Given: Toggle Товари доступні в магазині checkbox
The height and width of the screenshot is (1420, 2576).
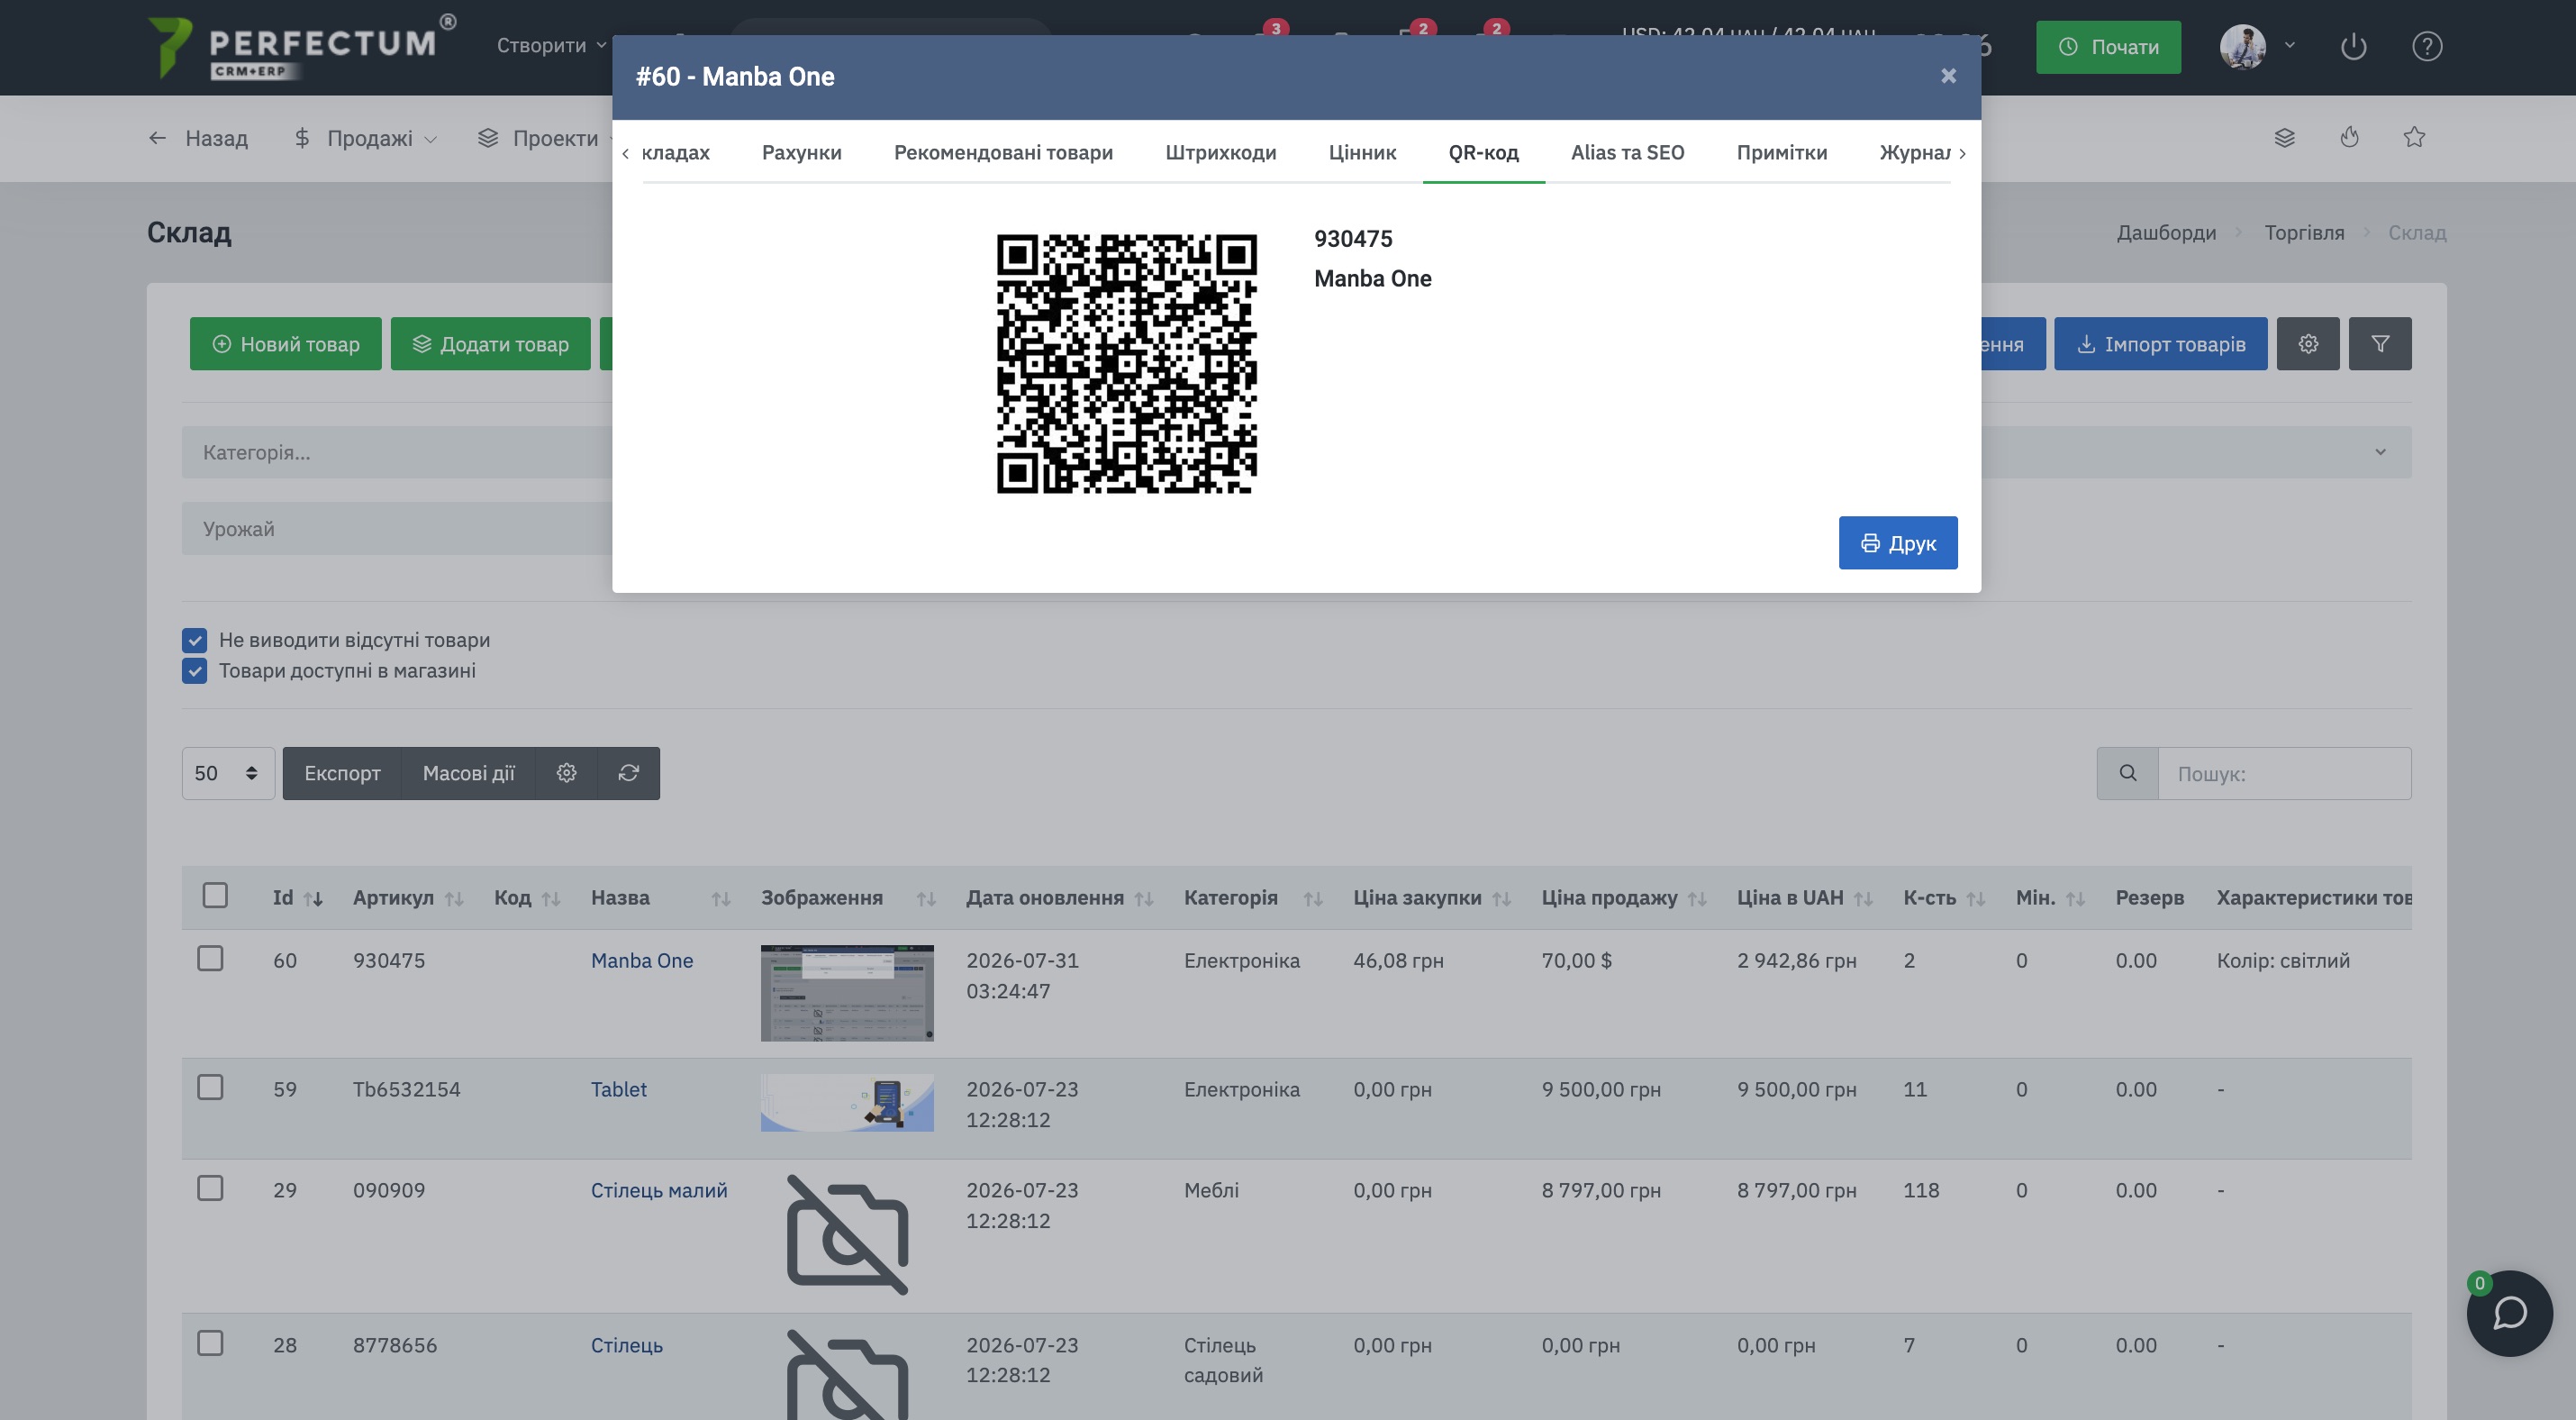Looking at the screenshot, I should coord(195,671).
